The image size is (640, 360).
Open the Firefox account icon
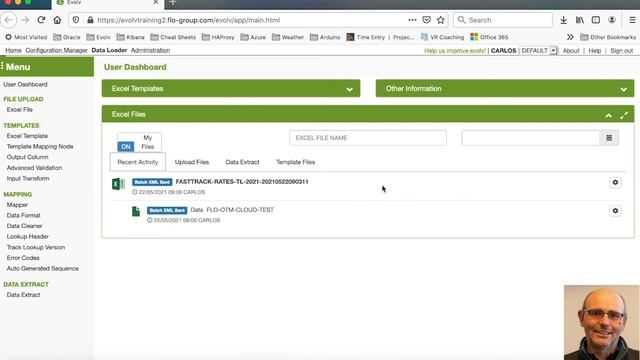tap(612, 20)
